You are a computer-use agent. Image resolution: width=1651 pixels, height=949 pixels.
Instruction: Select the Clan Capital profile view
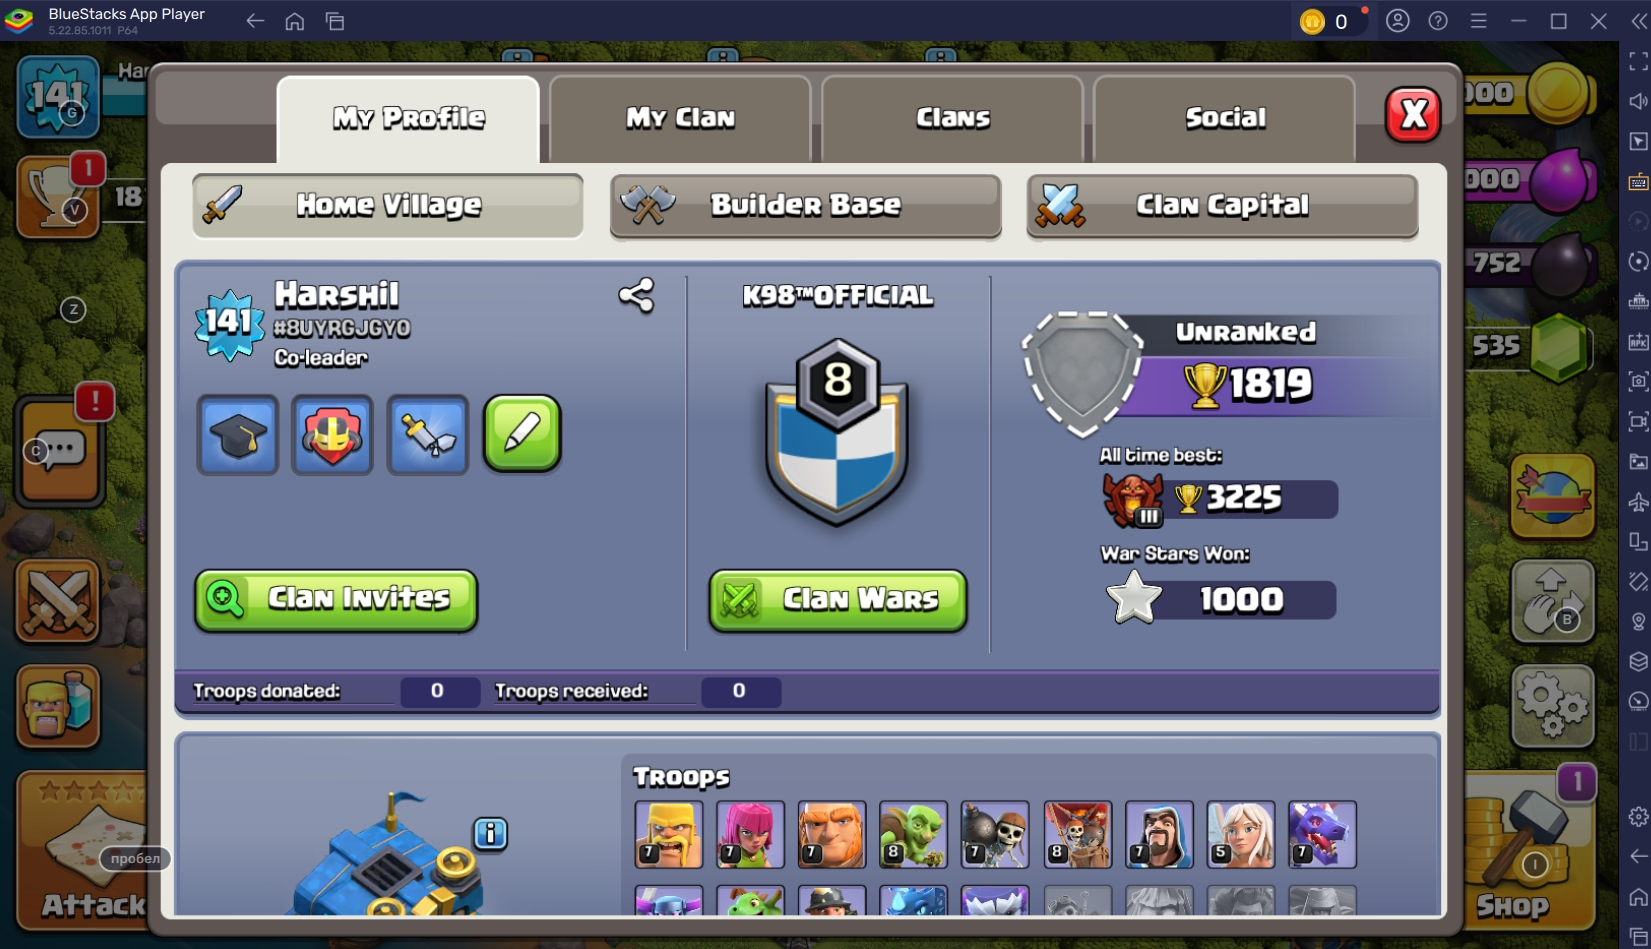(1222, 205)
